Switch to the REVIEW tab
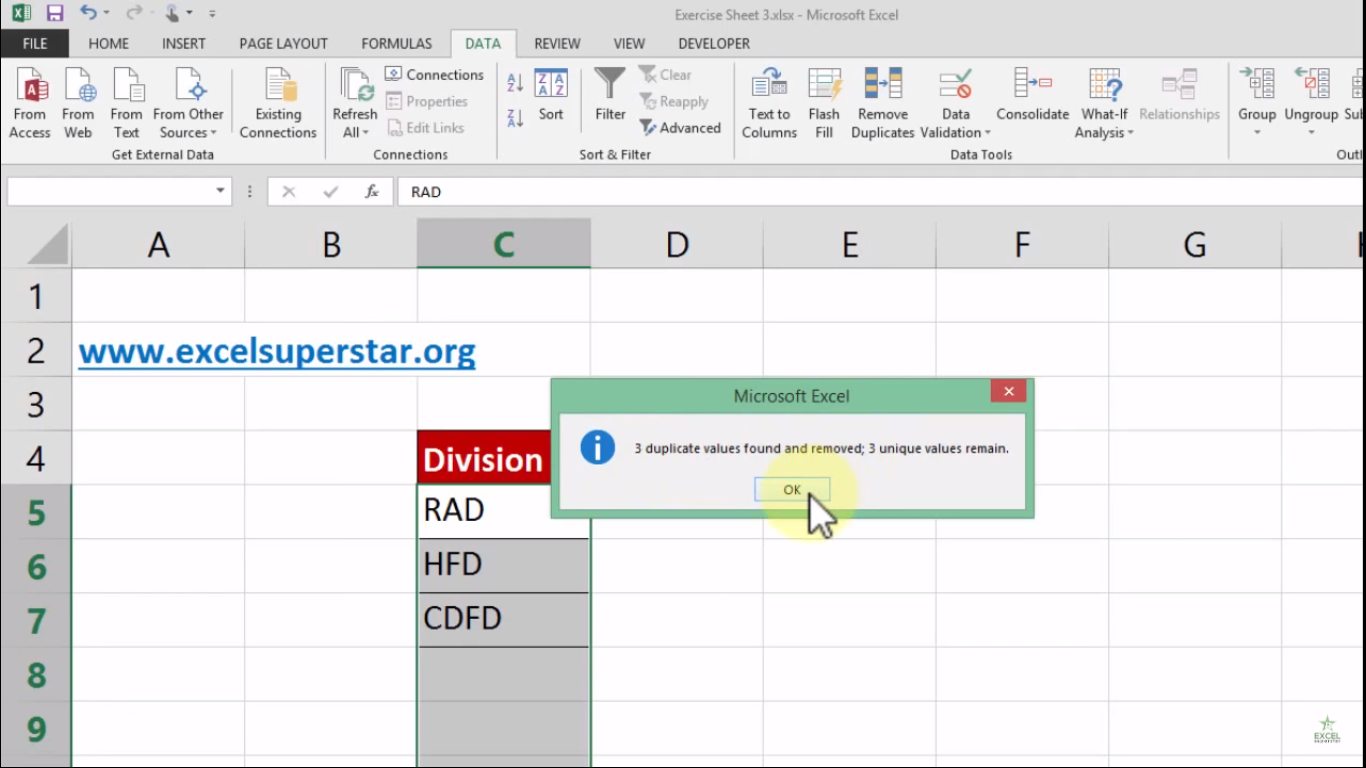The height and width of the screenshot is (768, 1366). pyautogui.click(x=557, y=44)
